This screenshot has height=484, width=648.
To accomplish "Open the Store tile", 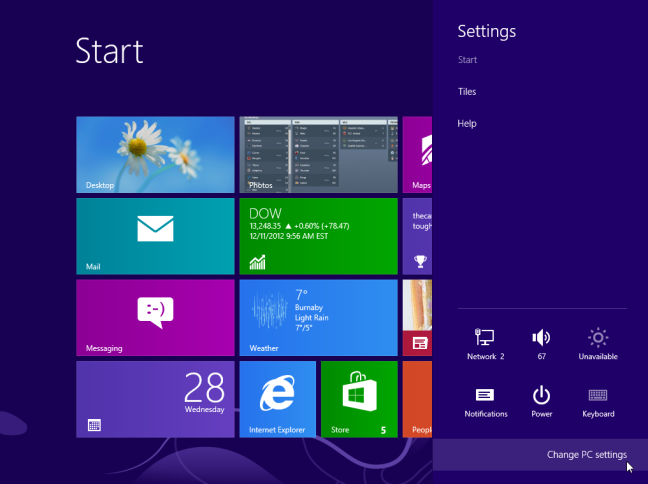I will point(359,399).
